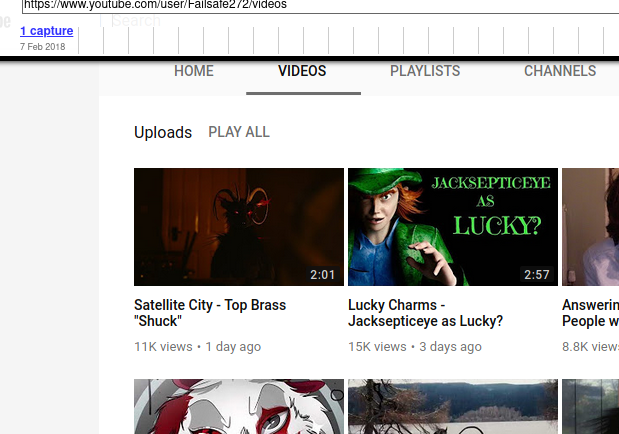Click title Satellite City - Top Brass "Shuck"
The height and width of the screenshot is (434, 619).
click(x=210, y=313)
